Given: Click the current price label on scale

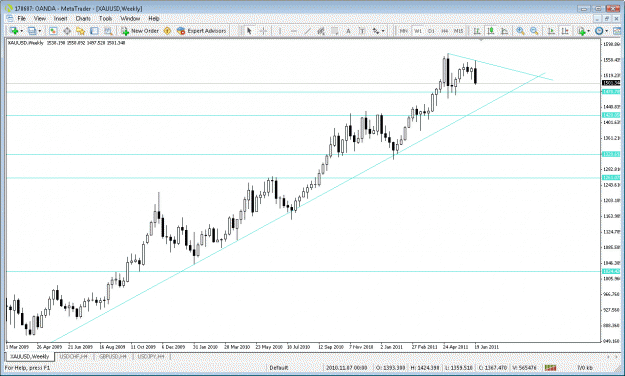Looking at the screenshot, I should 611,83.
